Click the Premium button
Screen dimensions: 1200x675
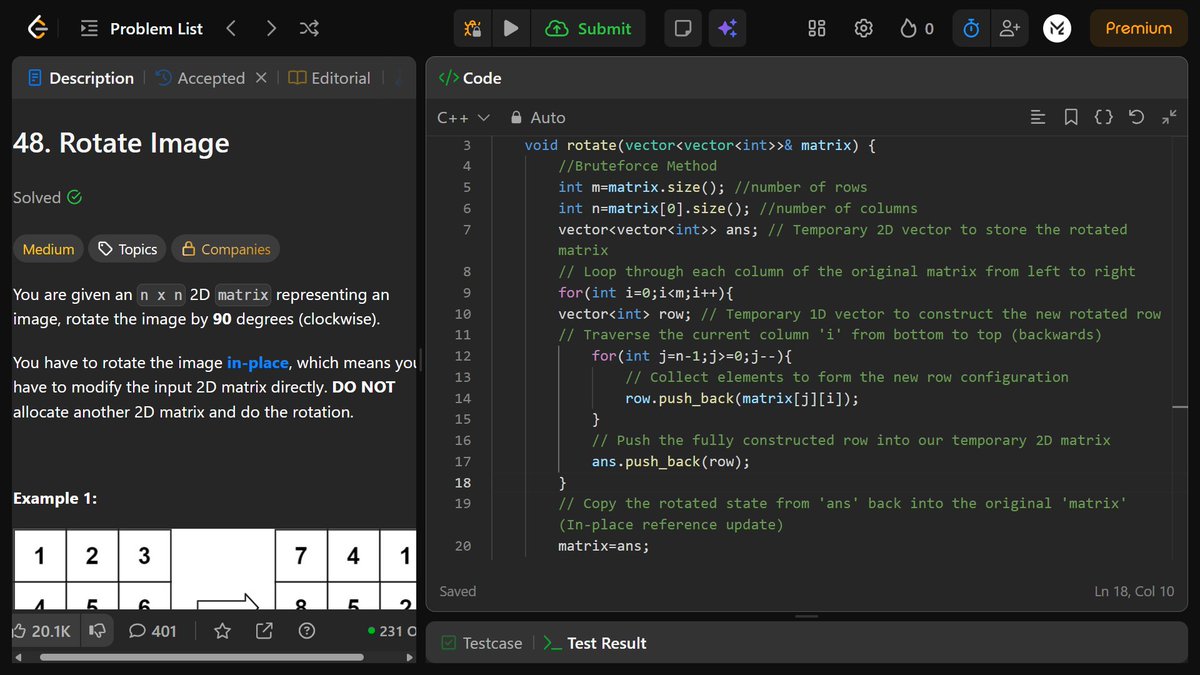tap(1138, 29)
